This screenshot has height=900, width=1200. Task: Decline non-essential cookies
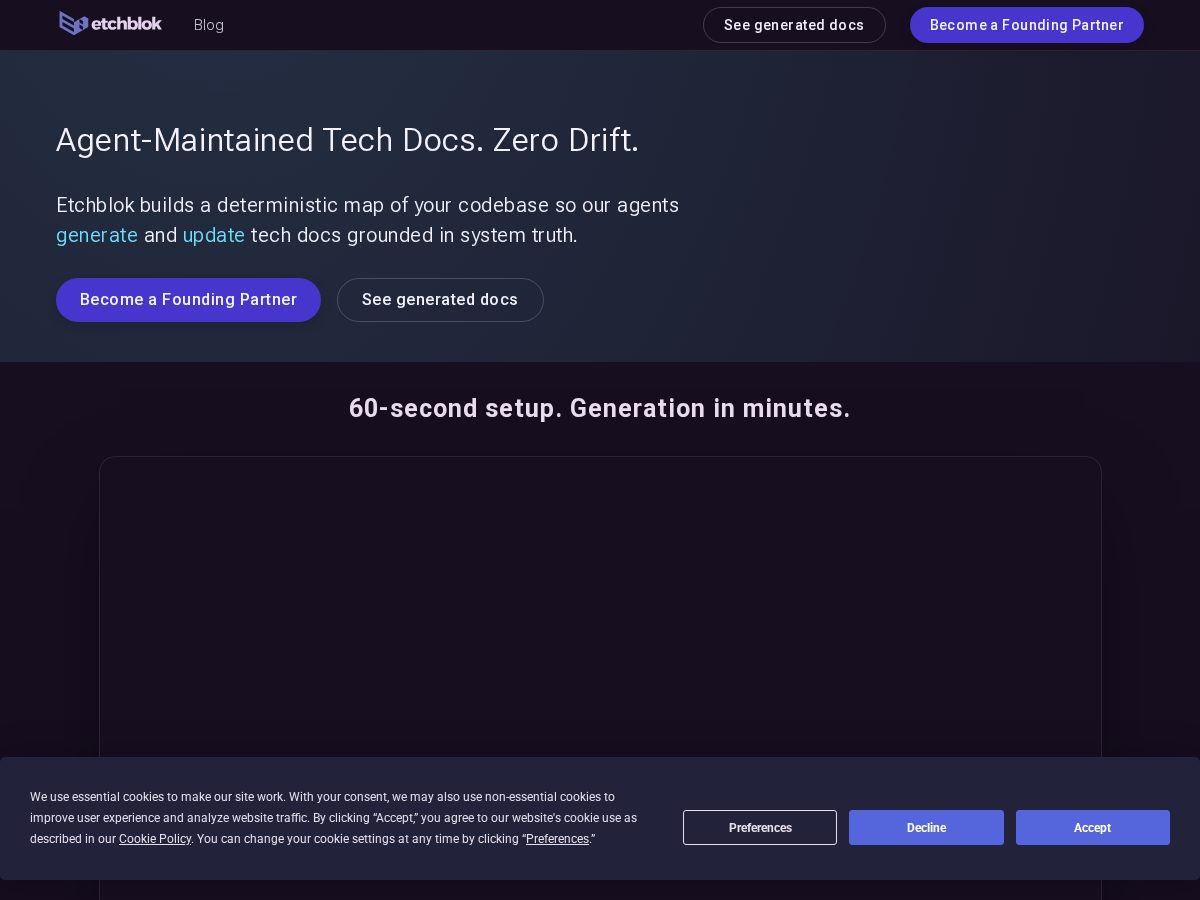926,827
